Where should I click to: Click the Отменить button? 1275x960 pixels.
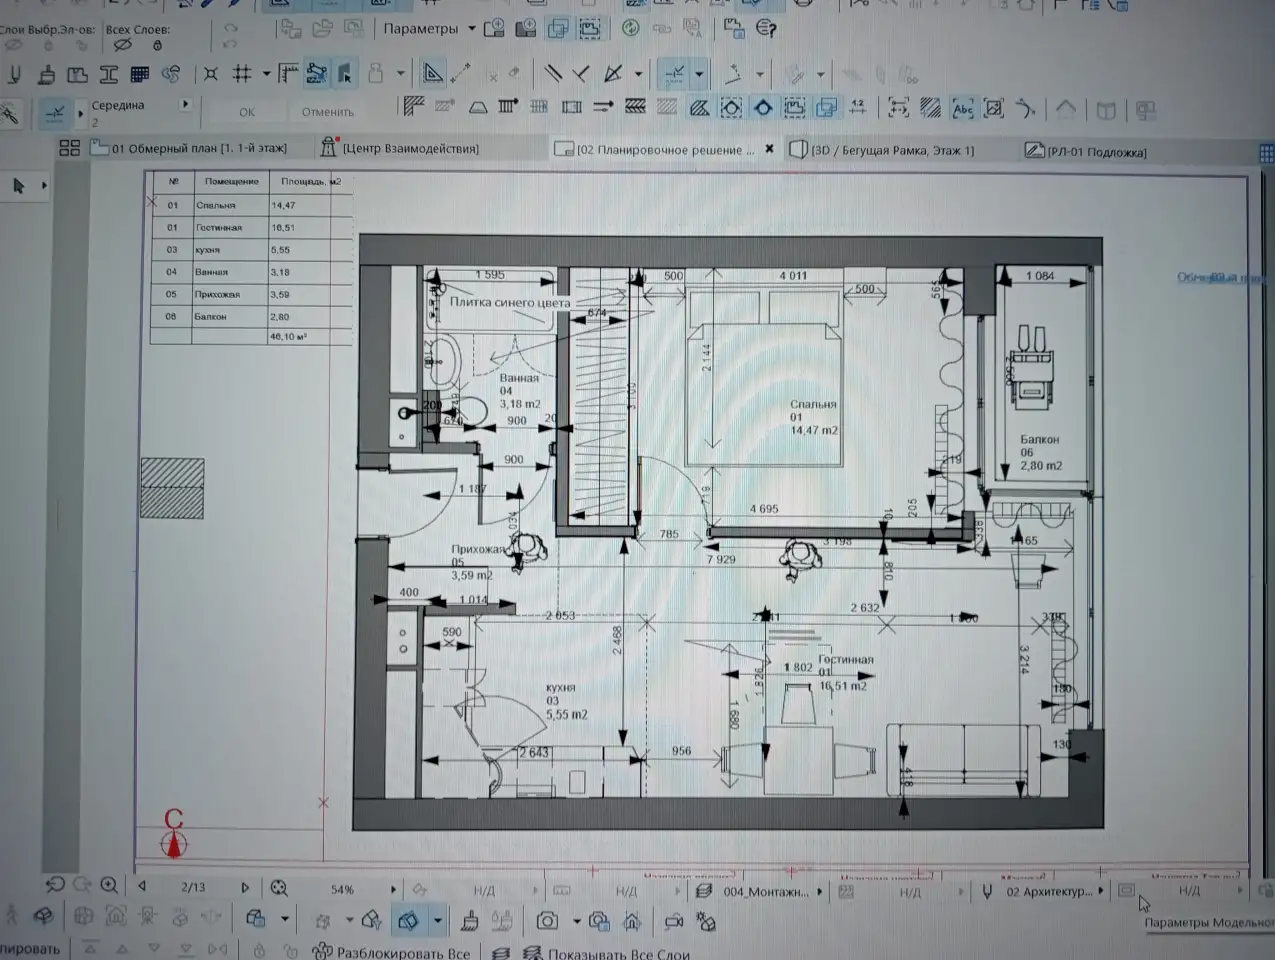[x=328, y=112]
